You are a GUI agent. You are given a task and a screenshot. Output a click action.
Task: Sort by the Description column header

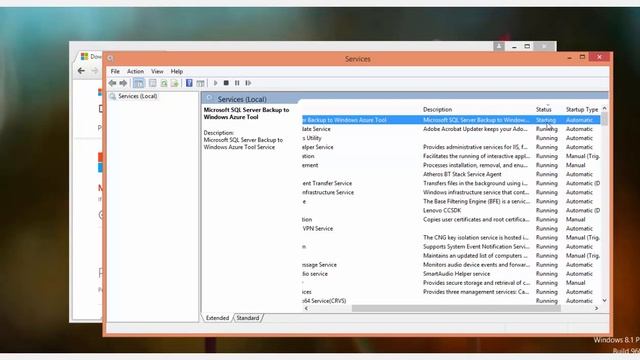pyautogui.click(x=437, y=109)
